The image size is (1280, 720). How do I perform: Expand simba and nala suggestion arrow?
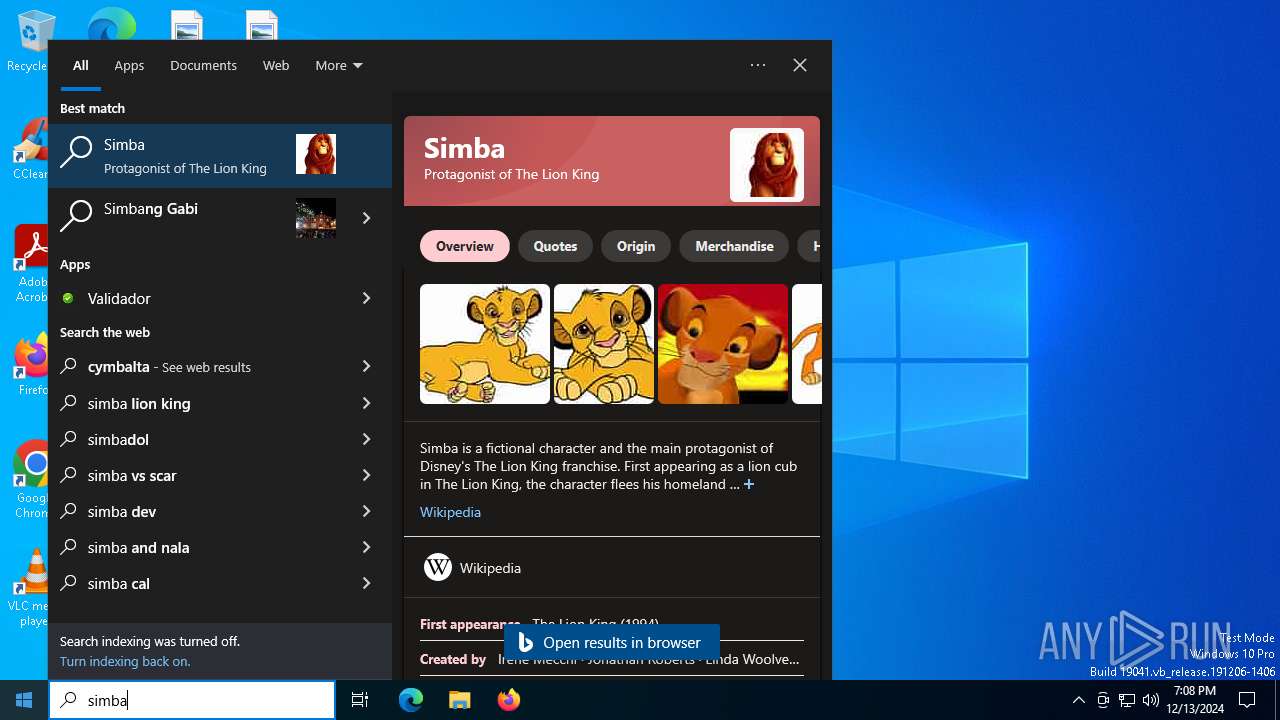tap(366, 547)
